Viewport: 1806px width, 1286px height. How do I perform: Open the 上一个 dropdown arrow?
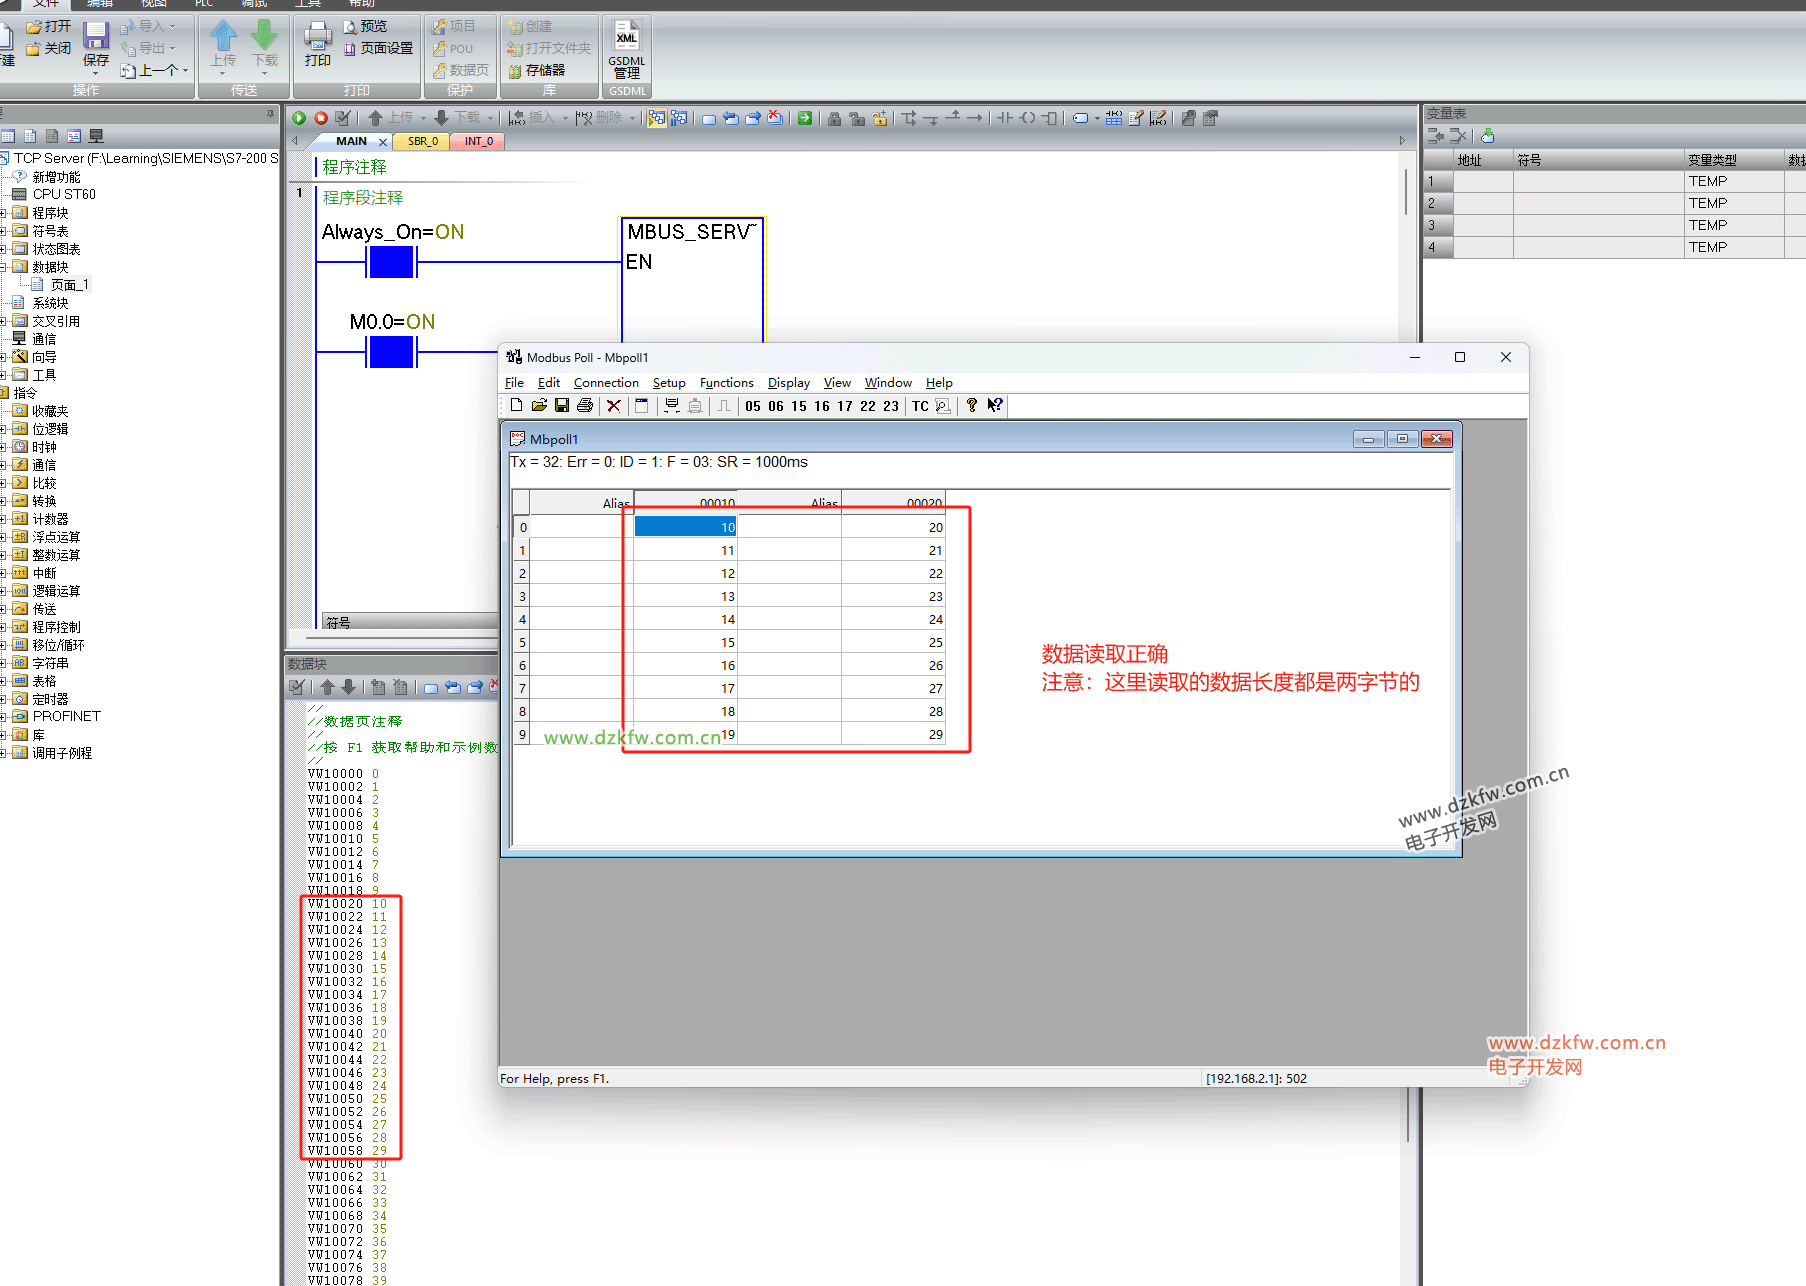pyautogui.click(x=185, y=71)
